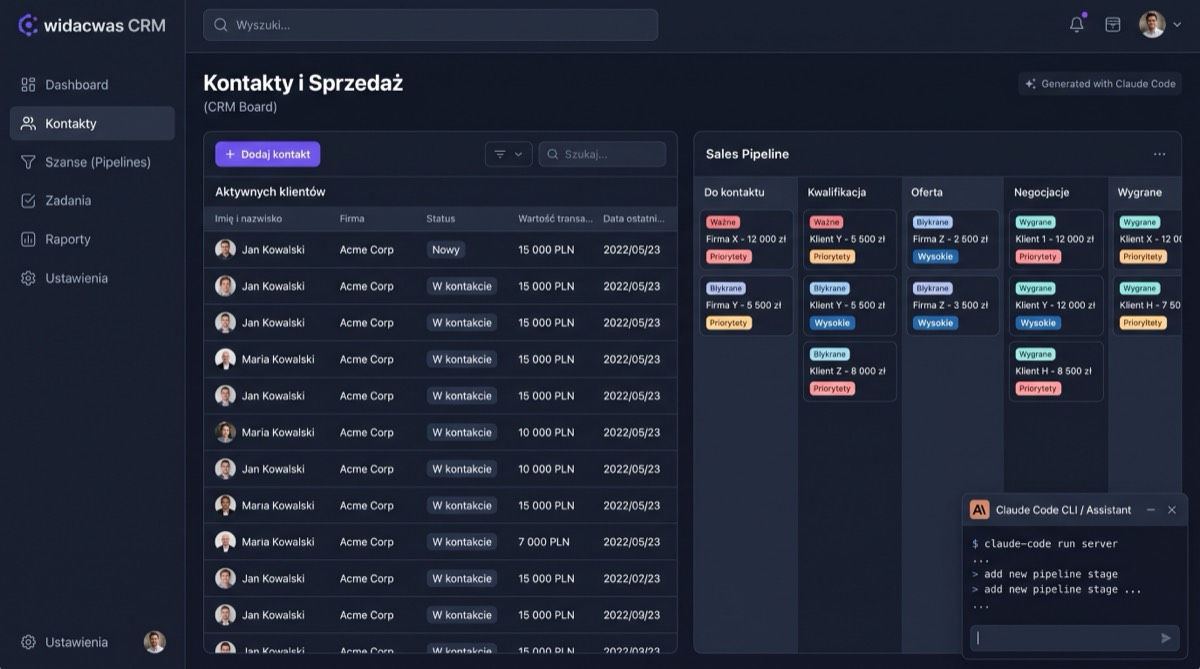Click the Nowy status badge
Screen dimensions: 1200x669
click(446, 250)
